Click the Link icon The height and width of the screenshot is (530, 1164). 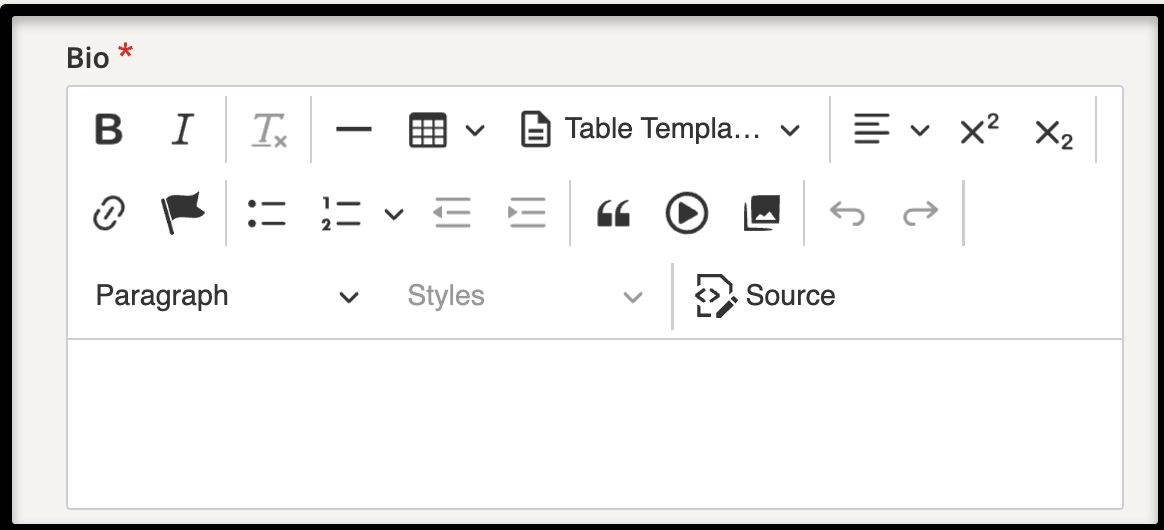pos(108,213)
